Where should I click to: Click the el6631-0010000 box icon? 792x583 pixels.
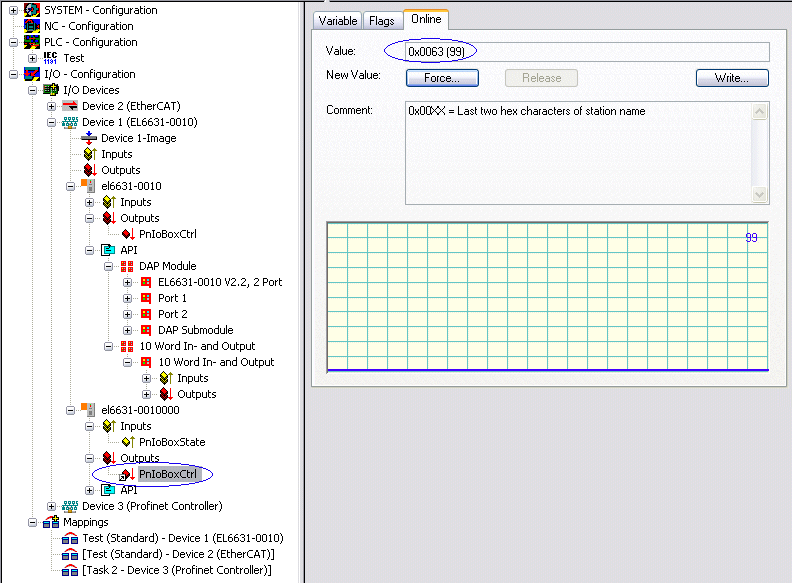pos(88,410)
